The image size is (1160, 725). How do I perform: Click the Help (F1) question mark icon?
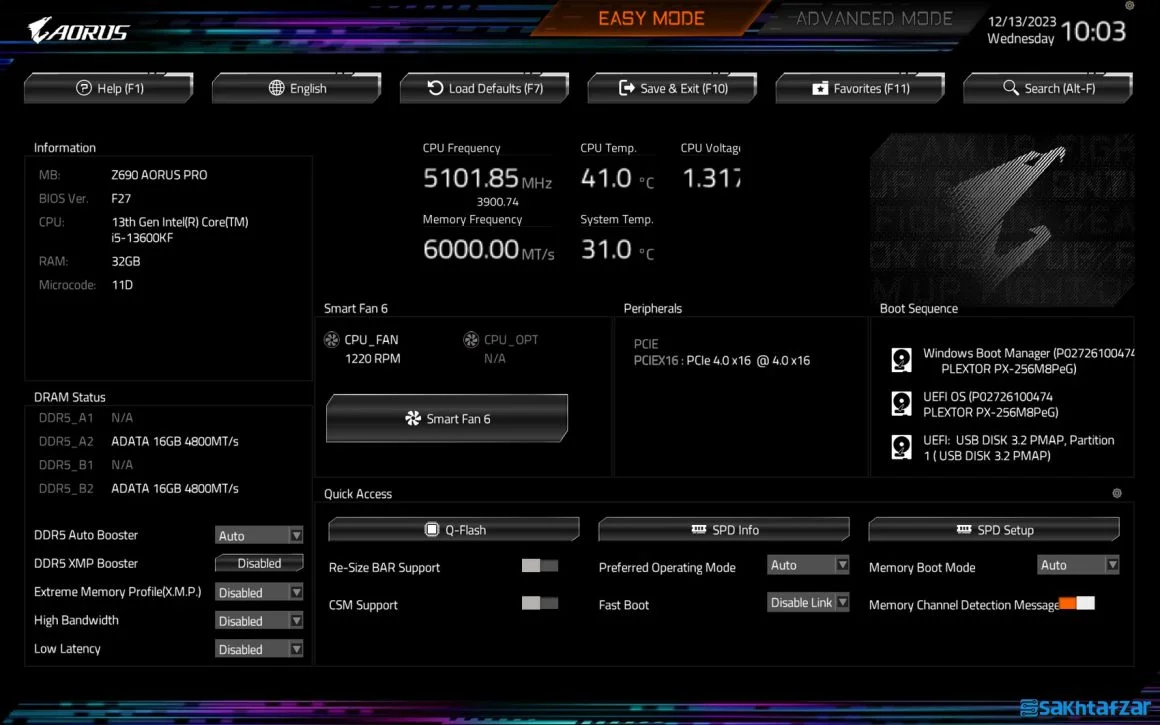(x=84, y=88)
